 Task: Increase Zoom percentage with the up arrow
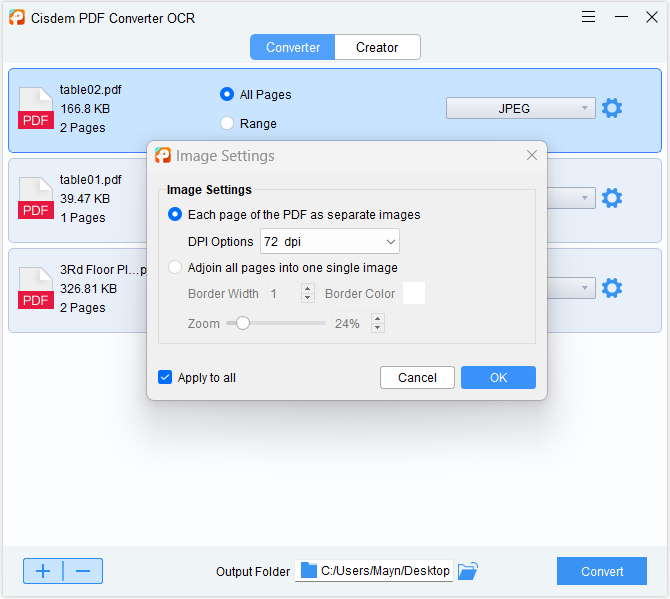(x=378, y=319)
